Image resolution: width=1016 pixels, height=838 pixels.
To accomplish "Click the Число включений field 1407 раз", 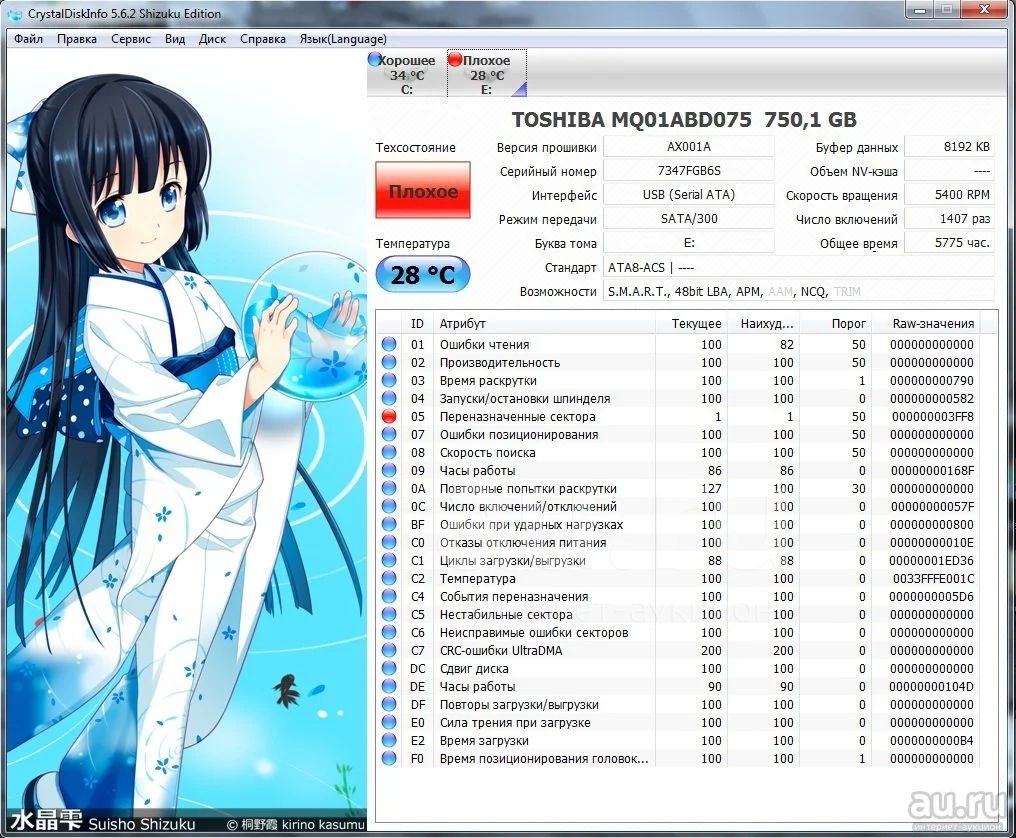I will [x=949, y=218].
